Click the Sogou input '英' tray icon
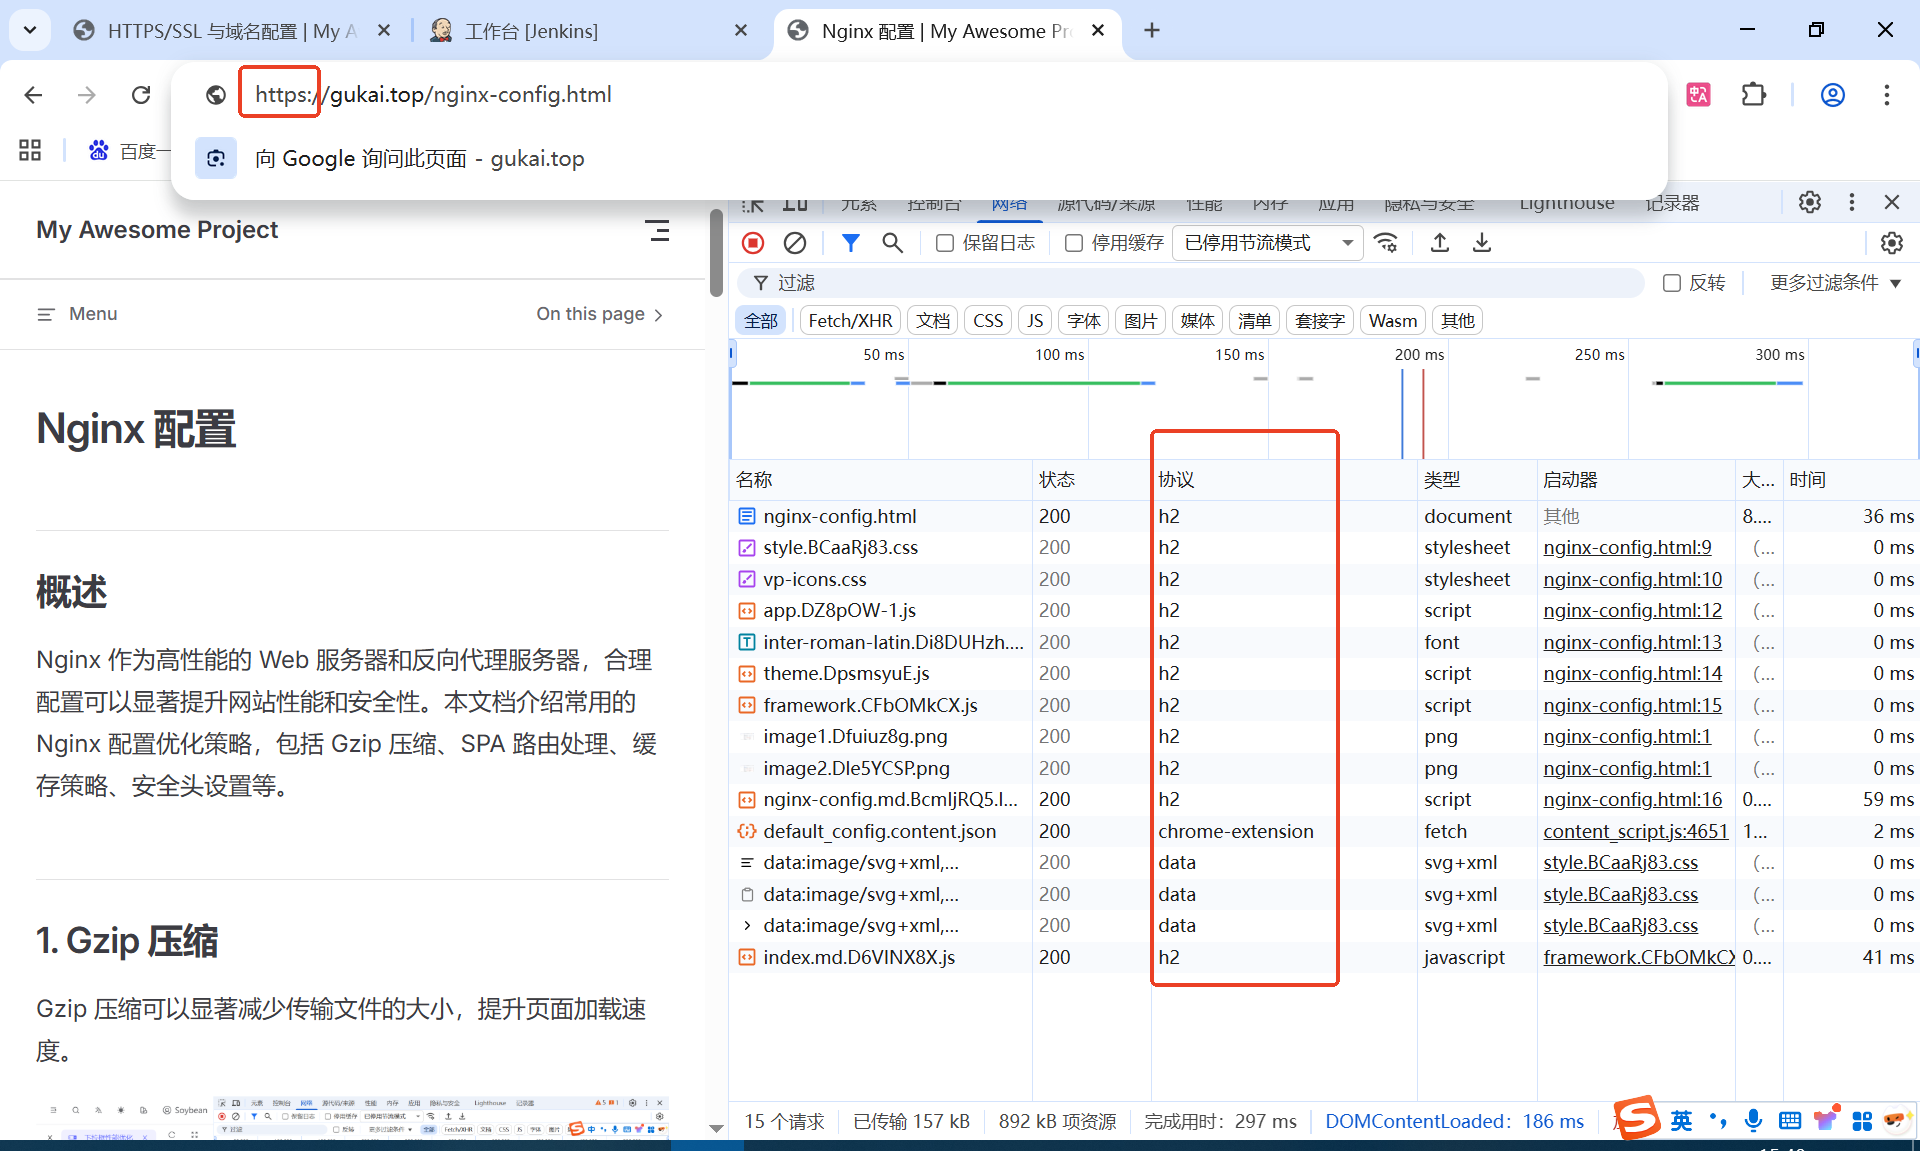Image resolution: width=1920 pixels, height=1151 pixels. click(x=1682, y=1120)
